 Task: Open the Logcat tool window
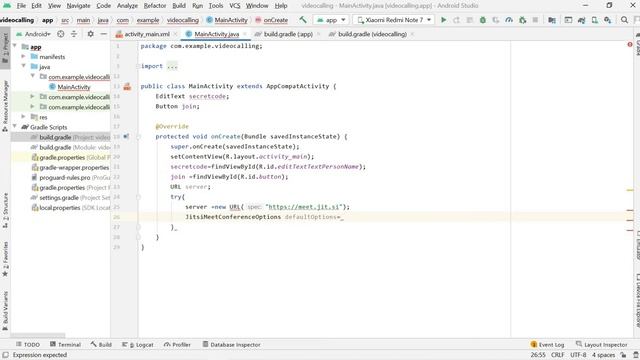[x=138, y=344]
